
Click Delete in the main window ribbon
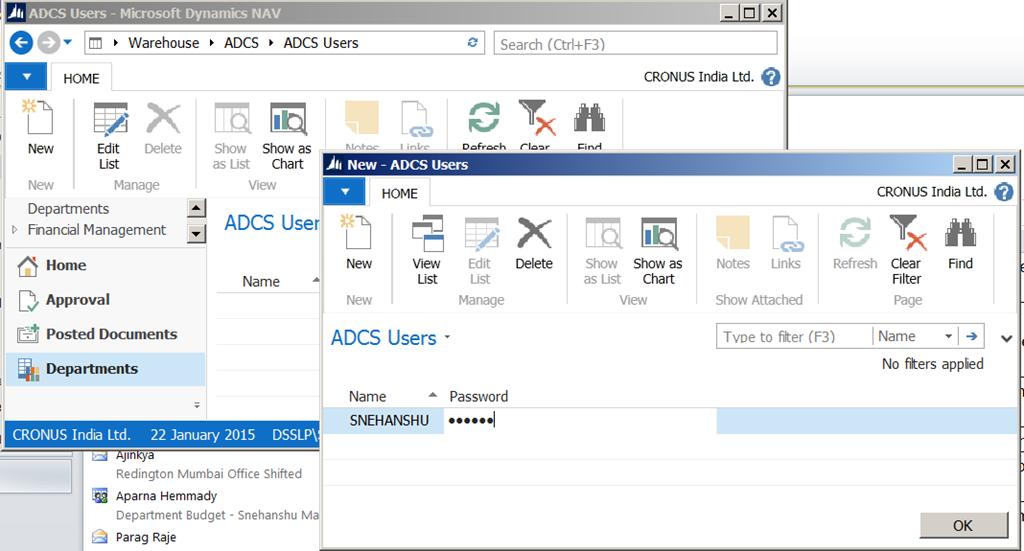(163, 128)
